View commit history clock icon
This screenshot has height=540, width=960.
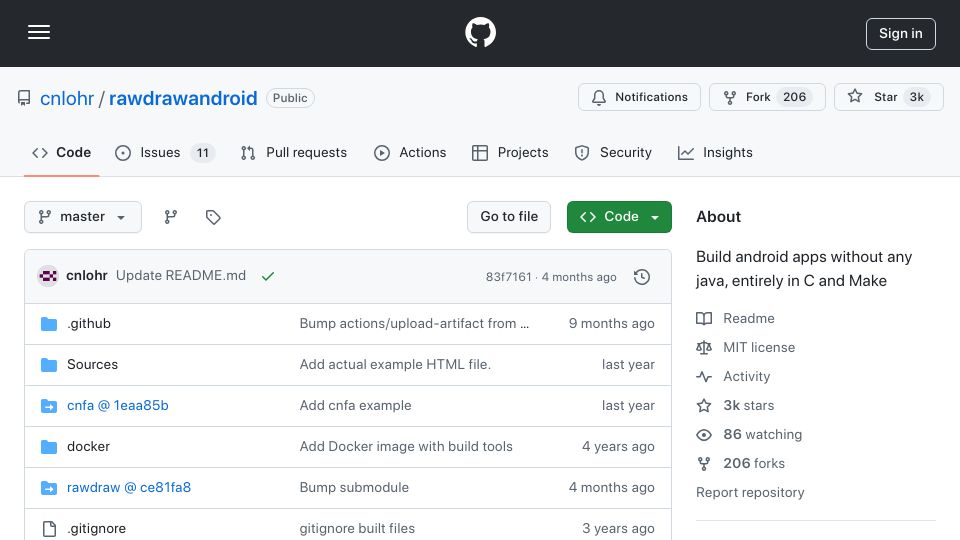pyautogui.click(x=642, y=277)
